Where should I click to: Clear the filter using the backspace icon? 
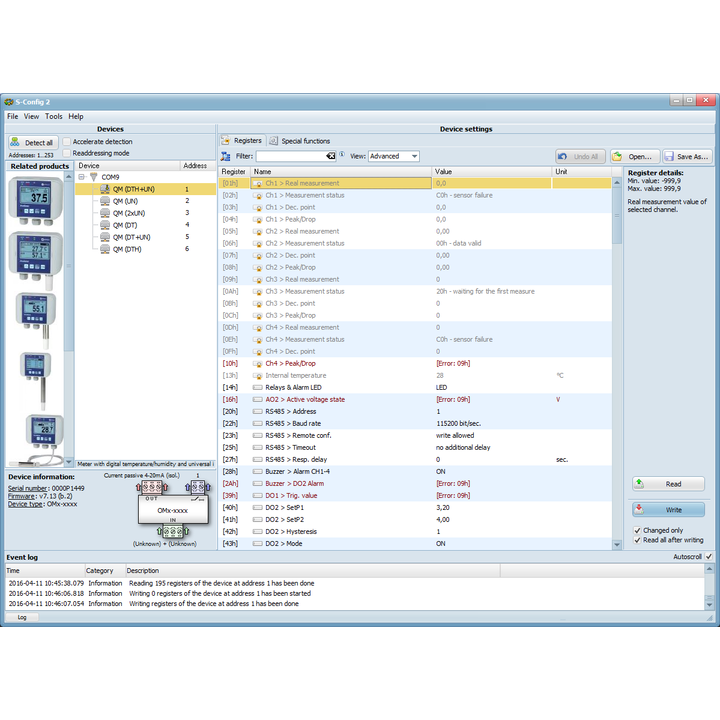(331, 156)
